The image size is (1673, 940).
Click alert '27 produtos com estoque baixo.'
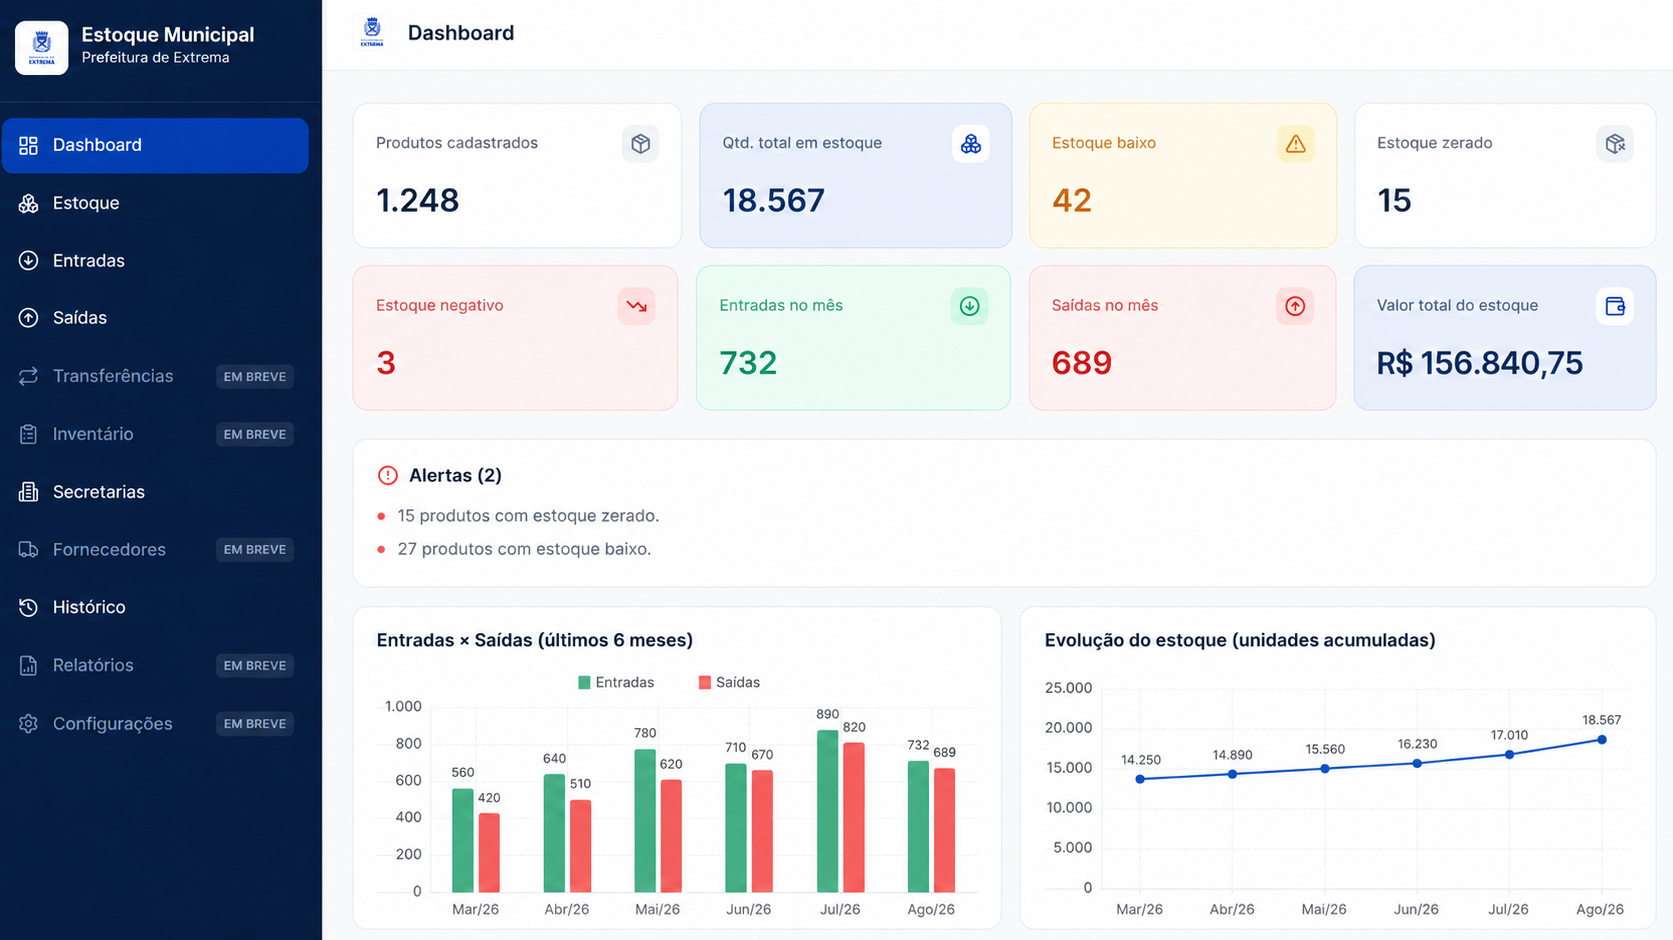point(524,549)
